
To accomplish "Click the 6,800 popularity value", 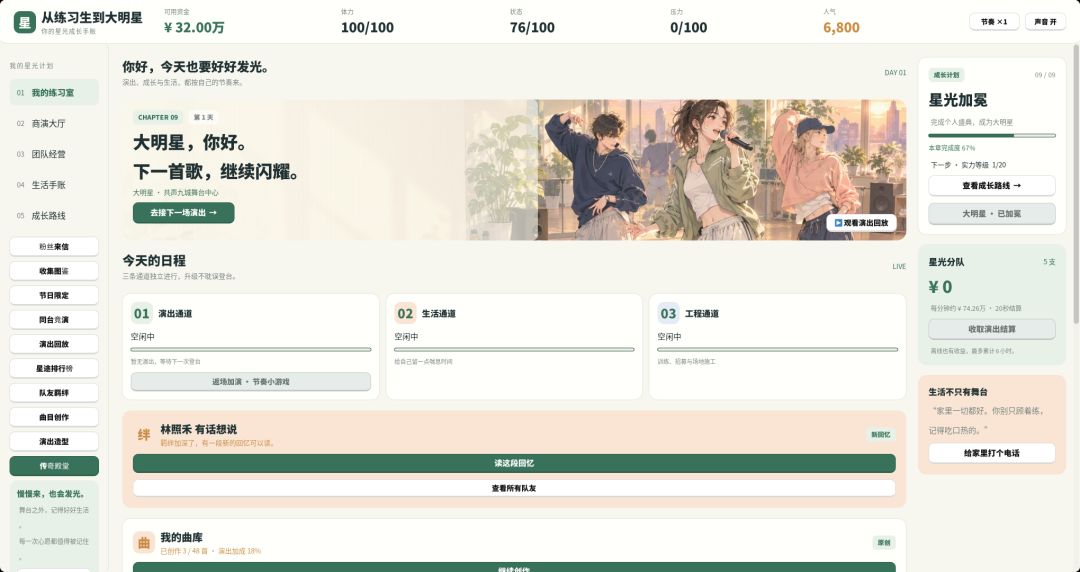I will 841,28.
